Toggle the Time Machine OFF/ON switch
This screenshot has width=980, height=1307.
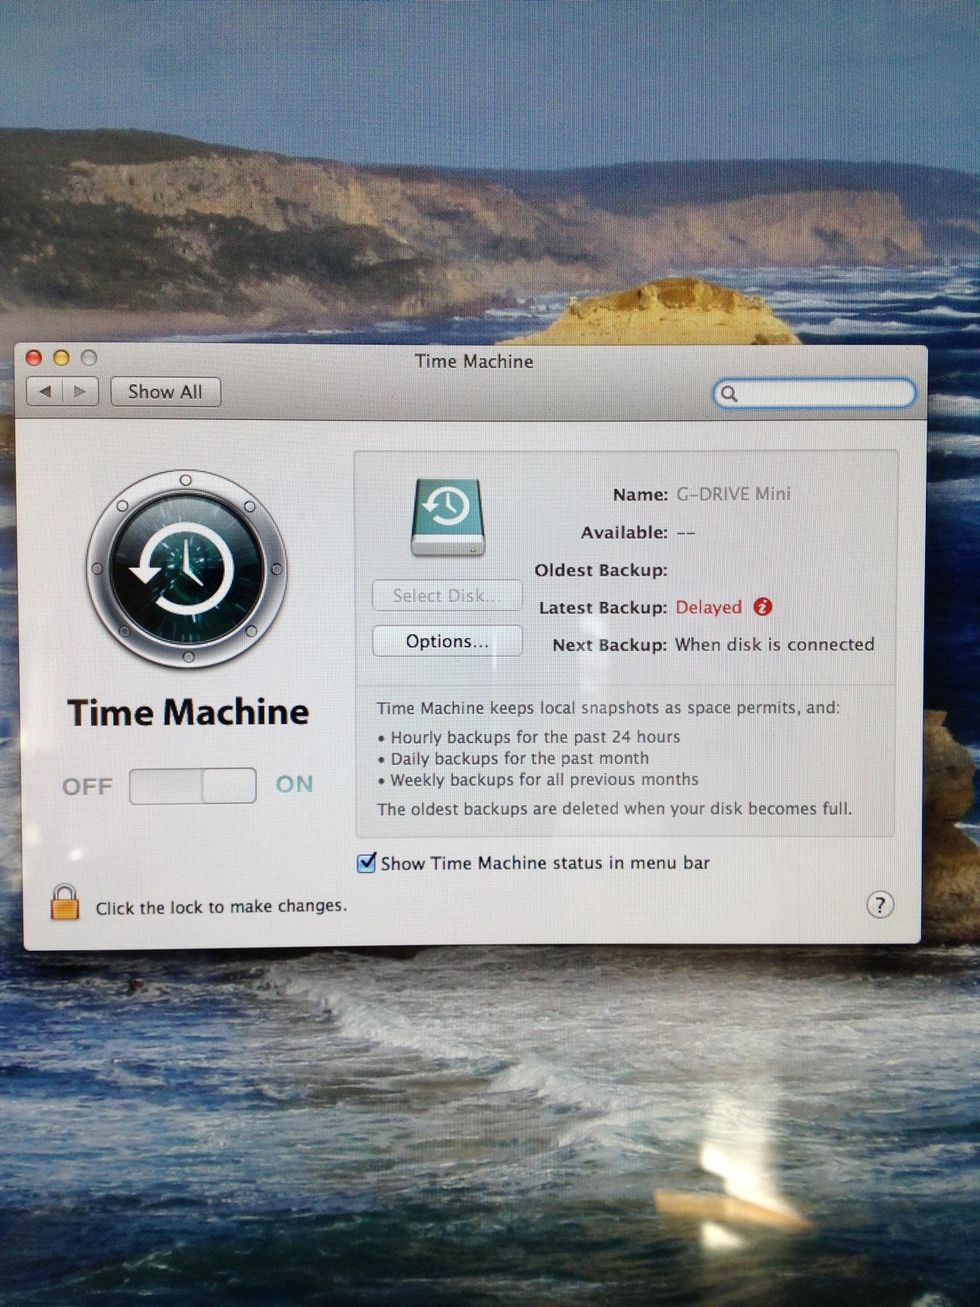click(x=192, y=786)
